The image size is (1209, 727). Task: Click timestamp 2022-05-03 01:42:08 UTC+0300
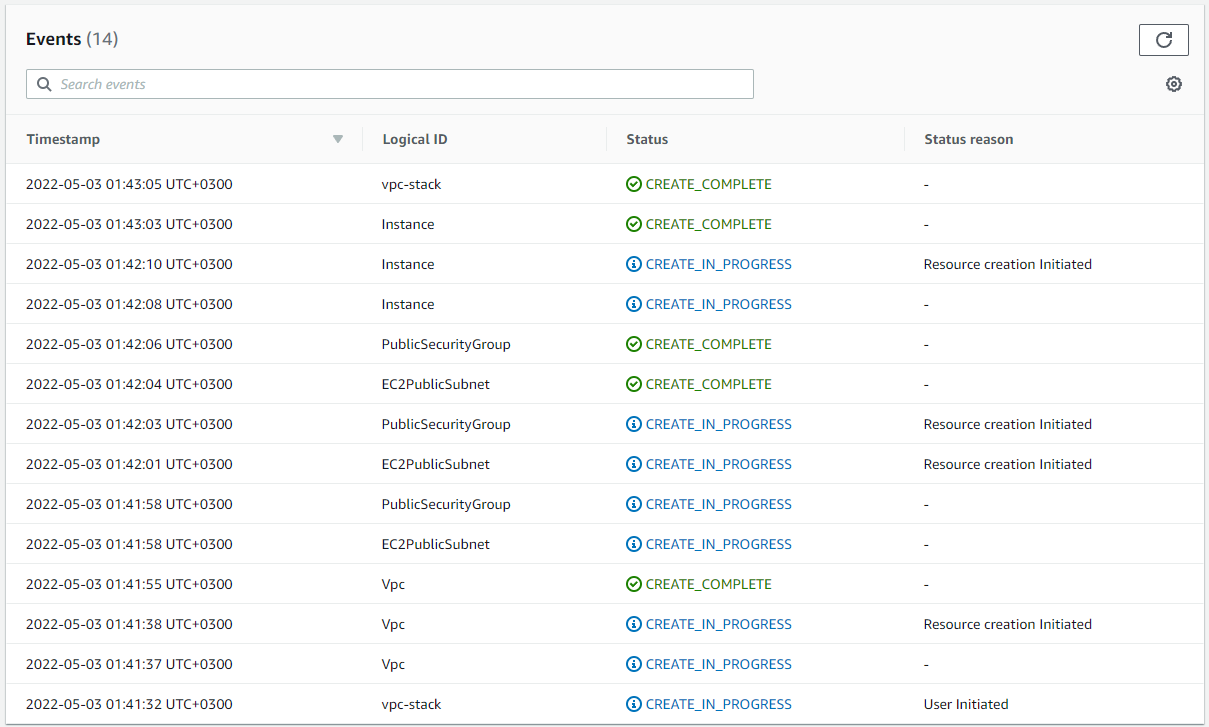click(x=129, y=304)
